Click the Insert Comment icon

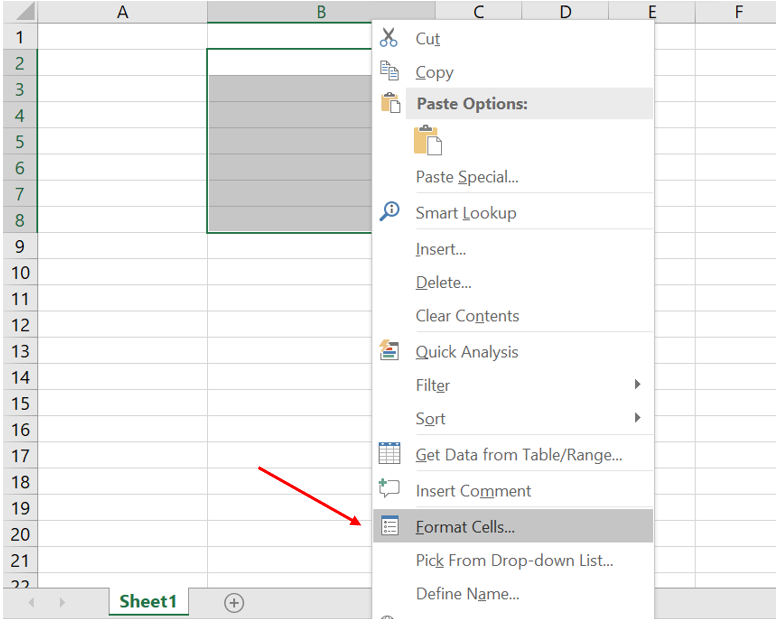click(x=389, y=490)
